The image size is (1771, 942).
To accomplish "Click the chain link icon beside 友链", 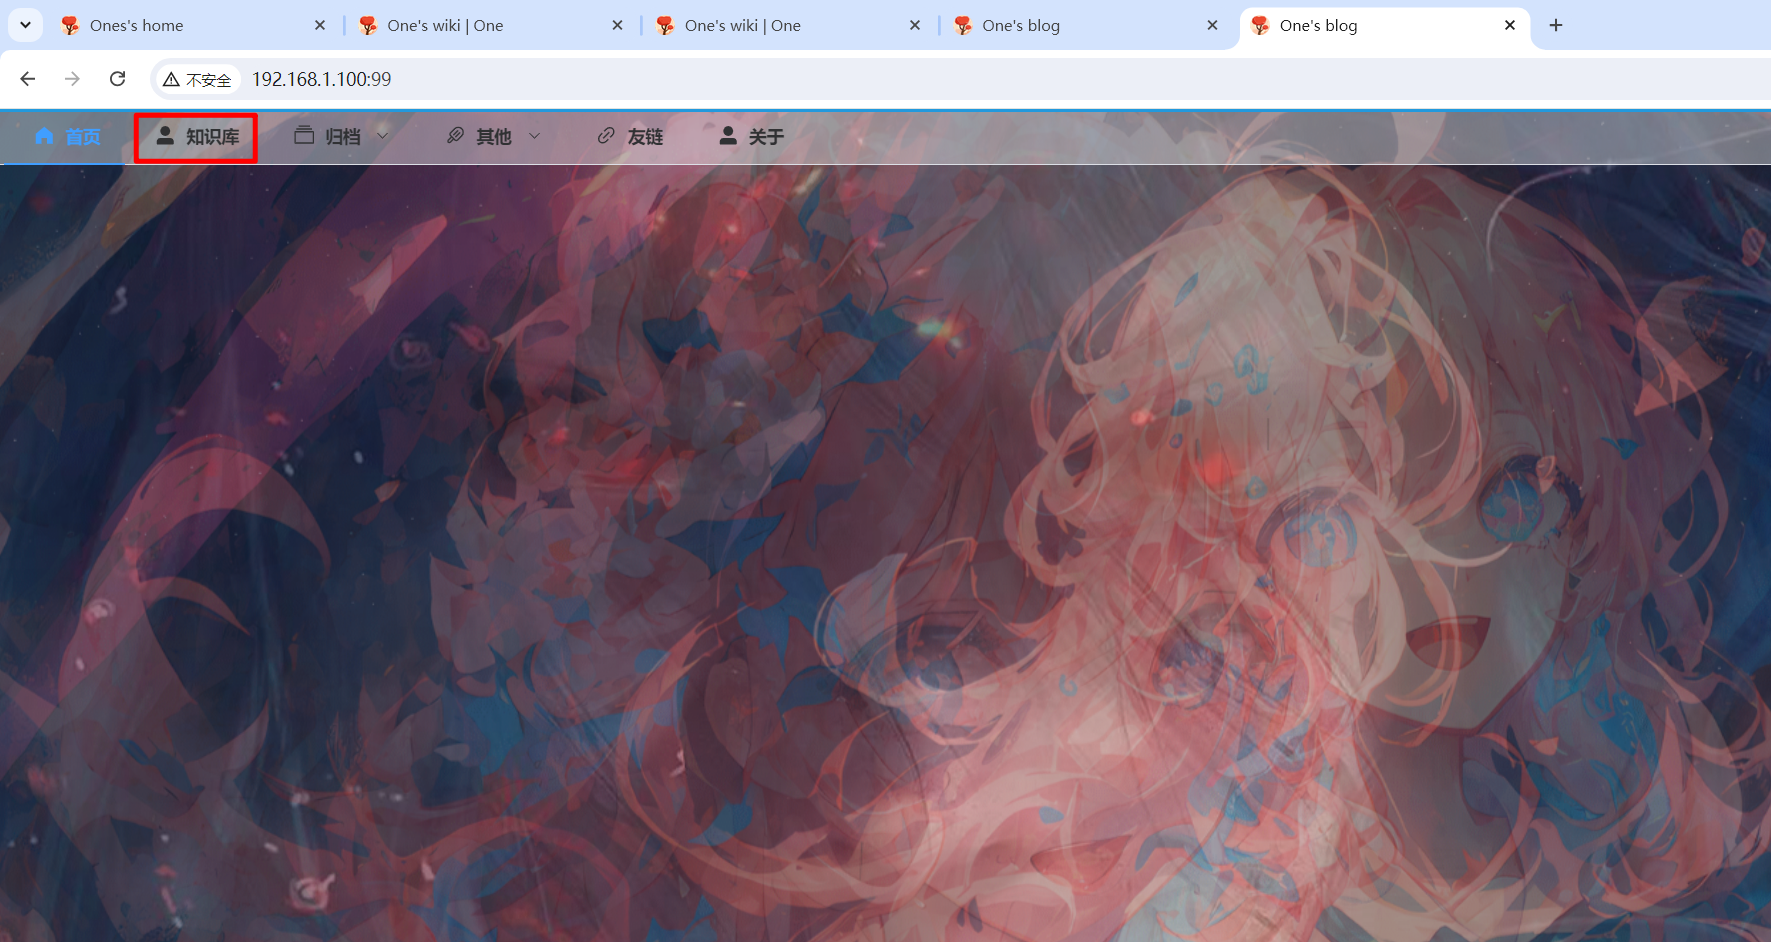I will [606, 135].
